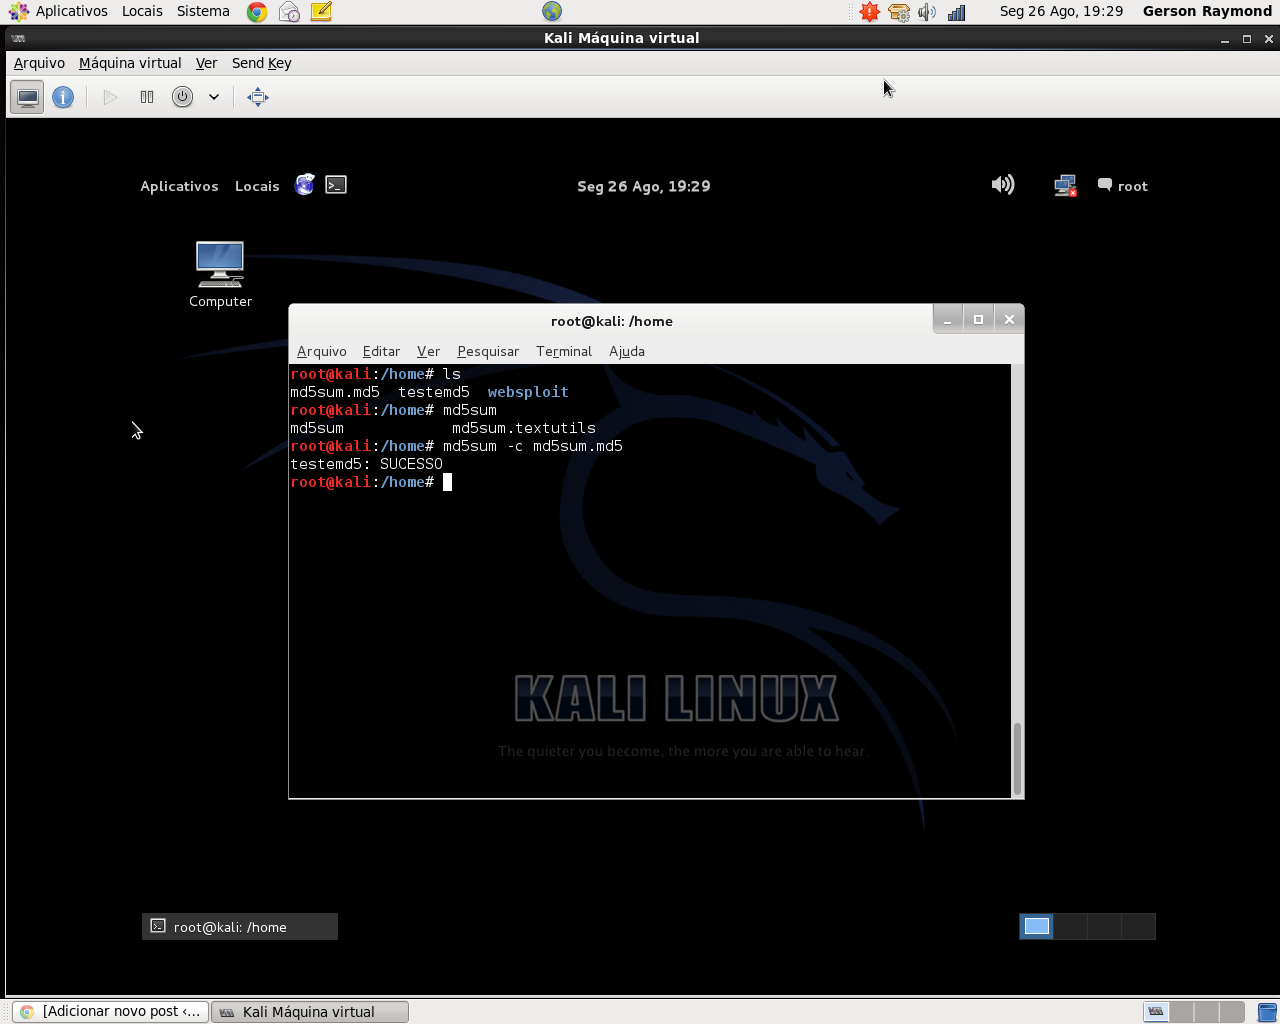Open Kali volume control icon
1280x1024 pixels.
coord(1003,185)
